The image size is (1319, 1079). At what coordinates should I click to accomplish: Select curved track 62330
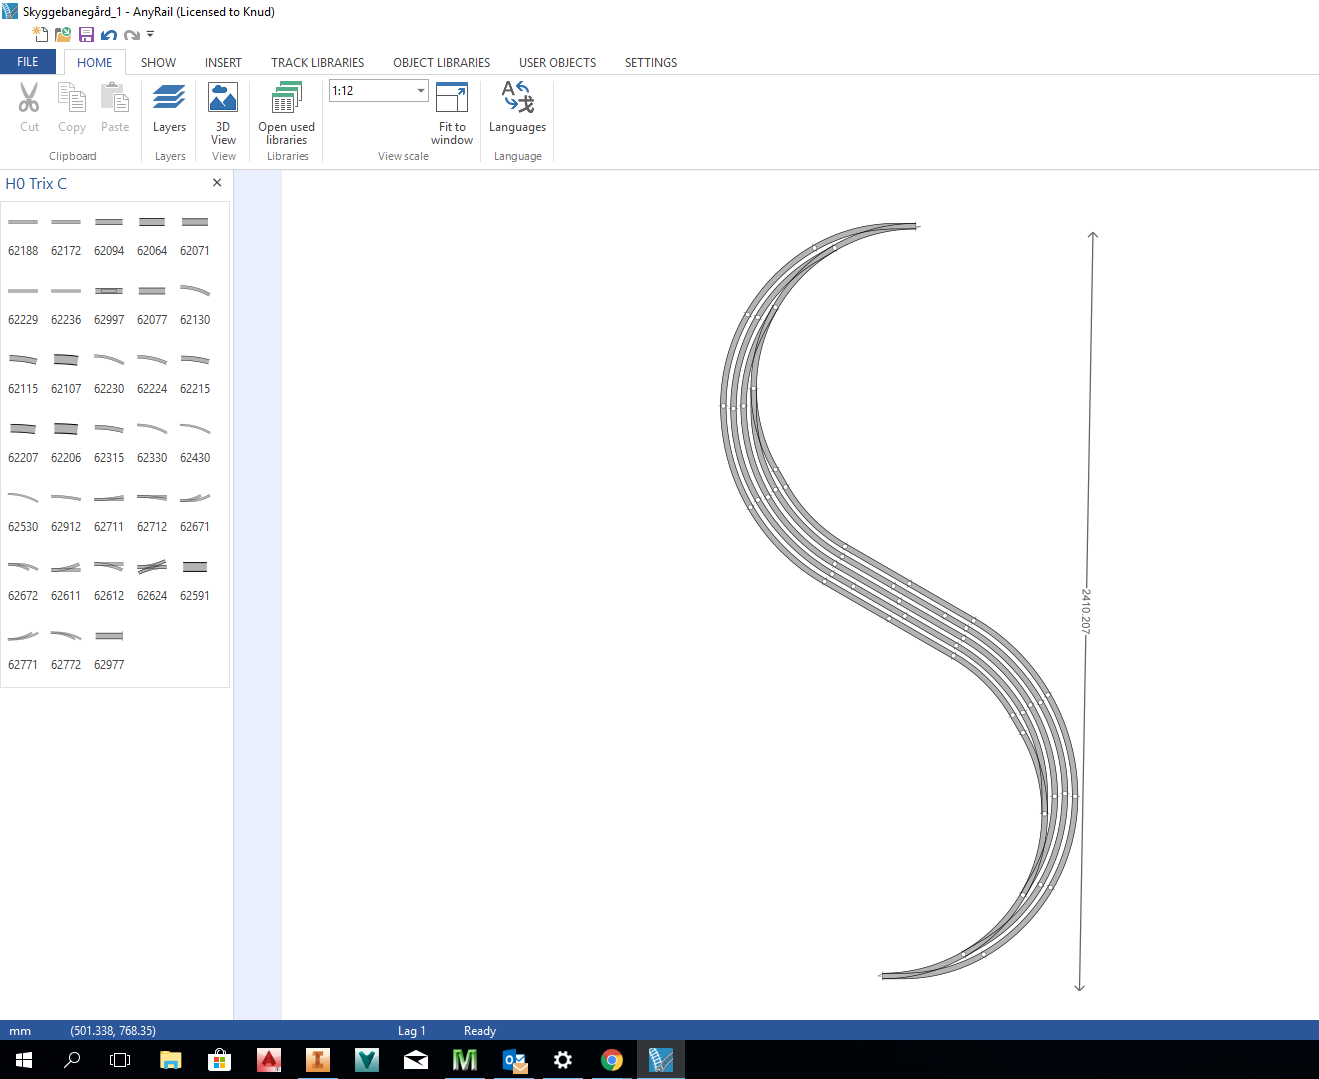[152, 441]
